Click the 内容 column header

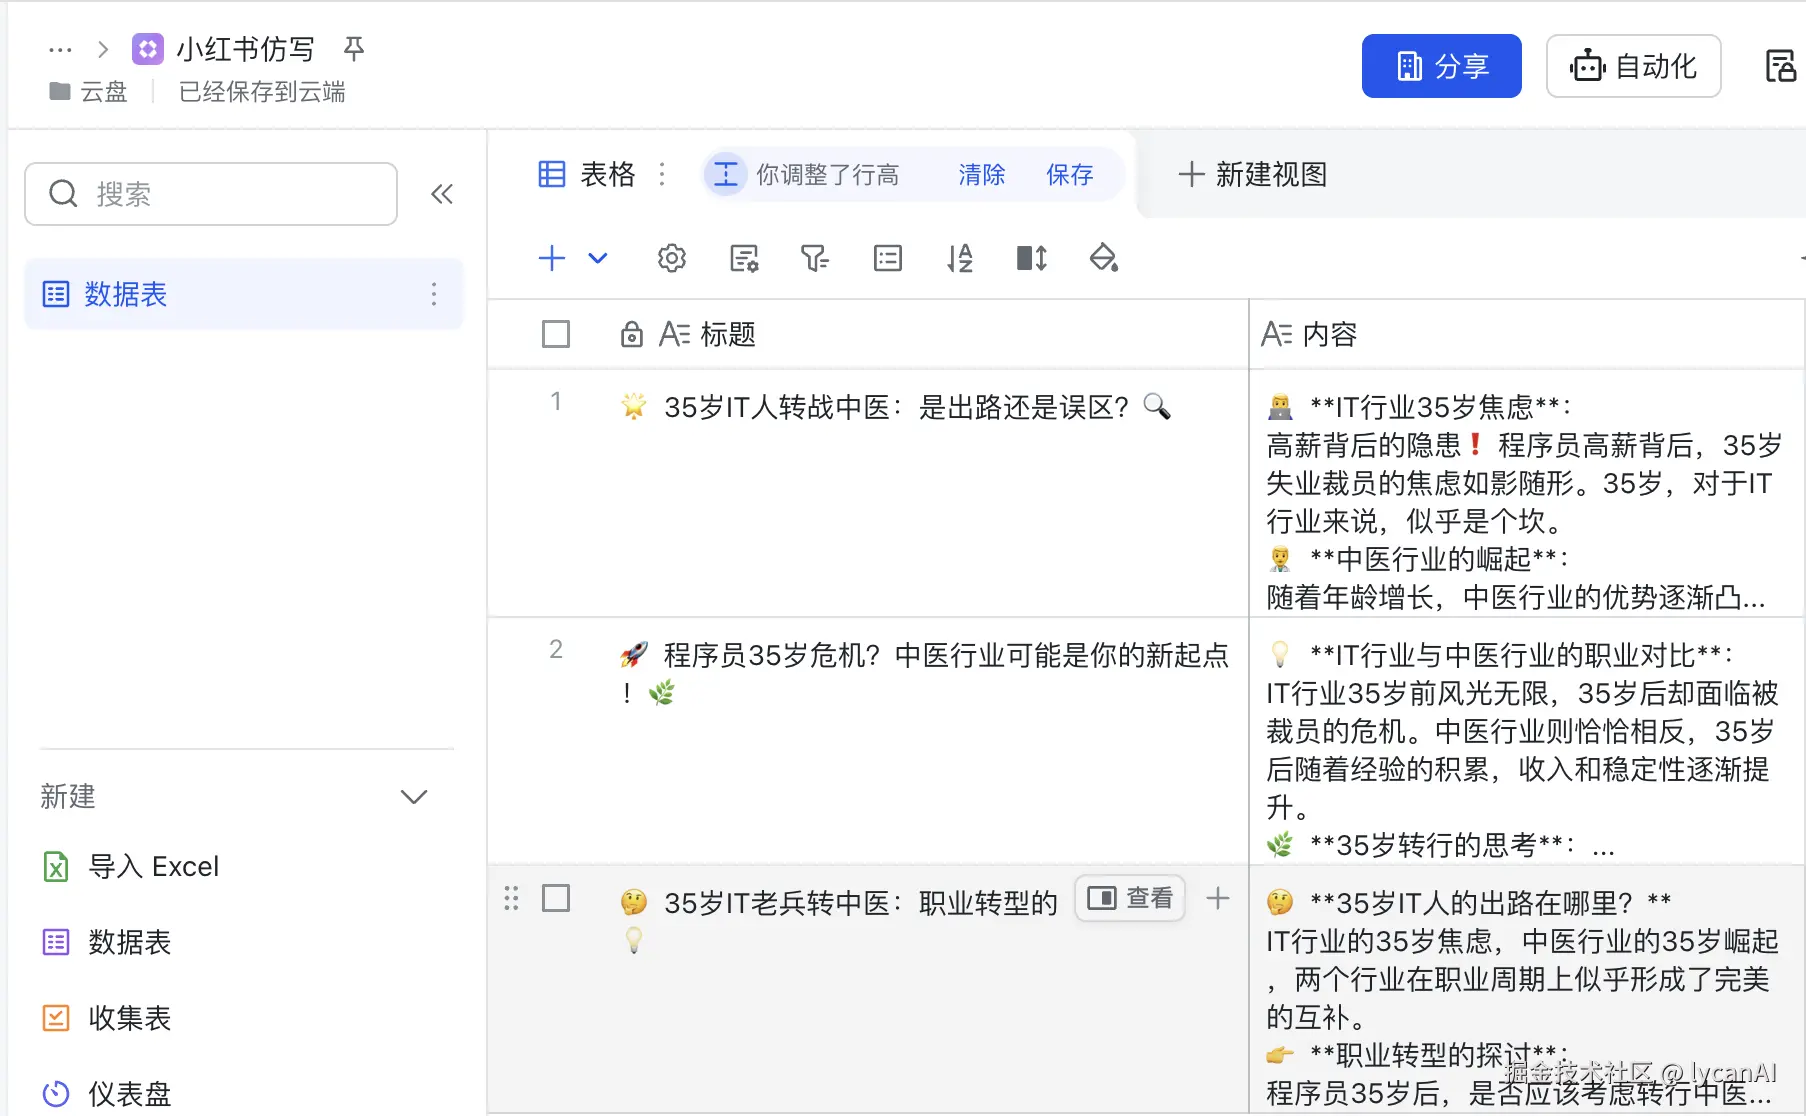(1527, 334)
